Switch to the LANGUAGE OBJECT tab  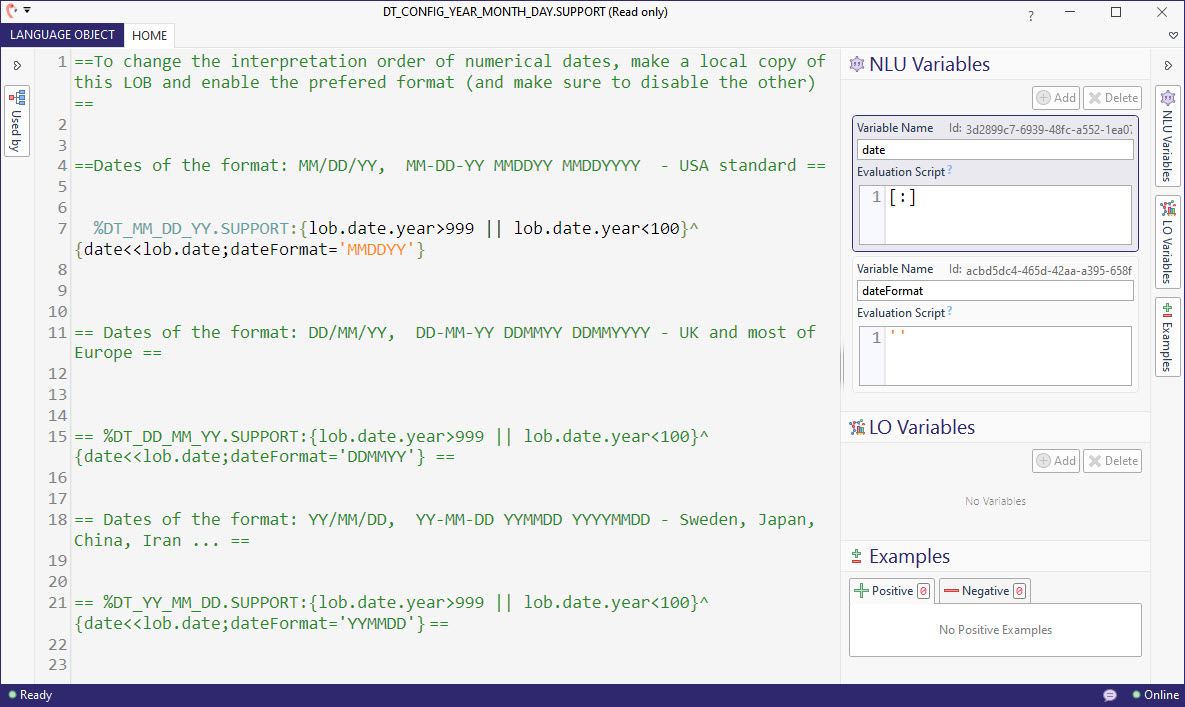click(62, 35)
